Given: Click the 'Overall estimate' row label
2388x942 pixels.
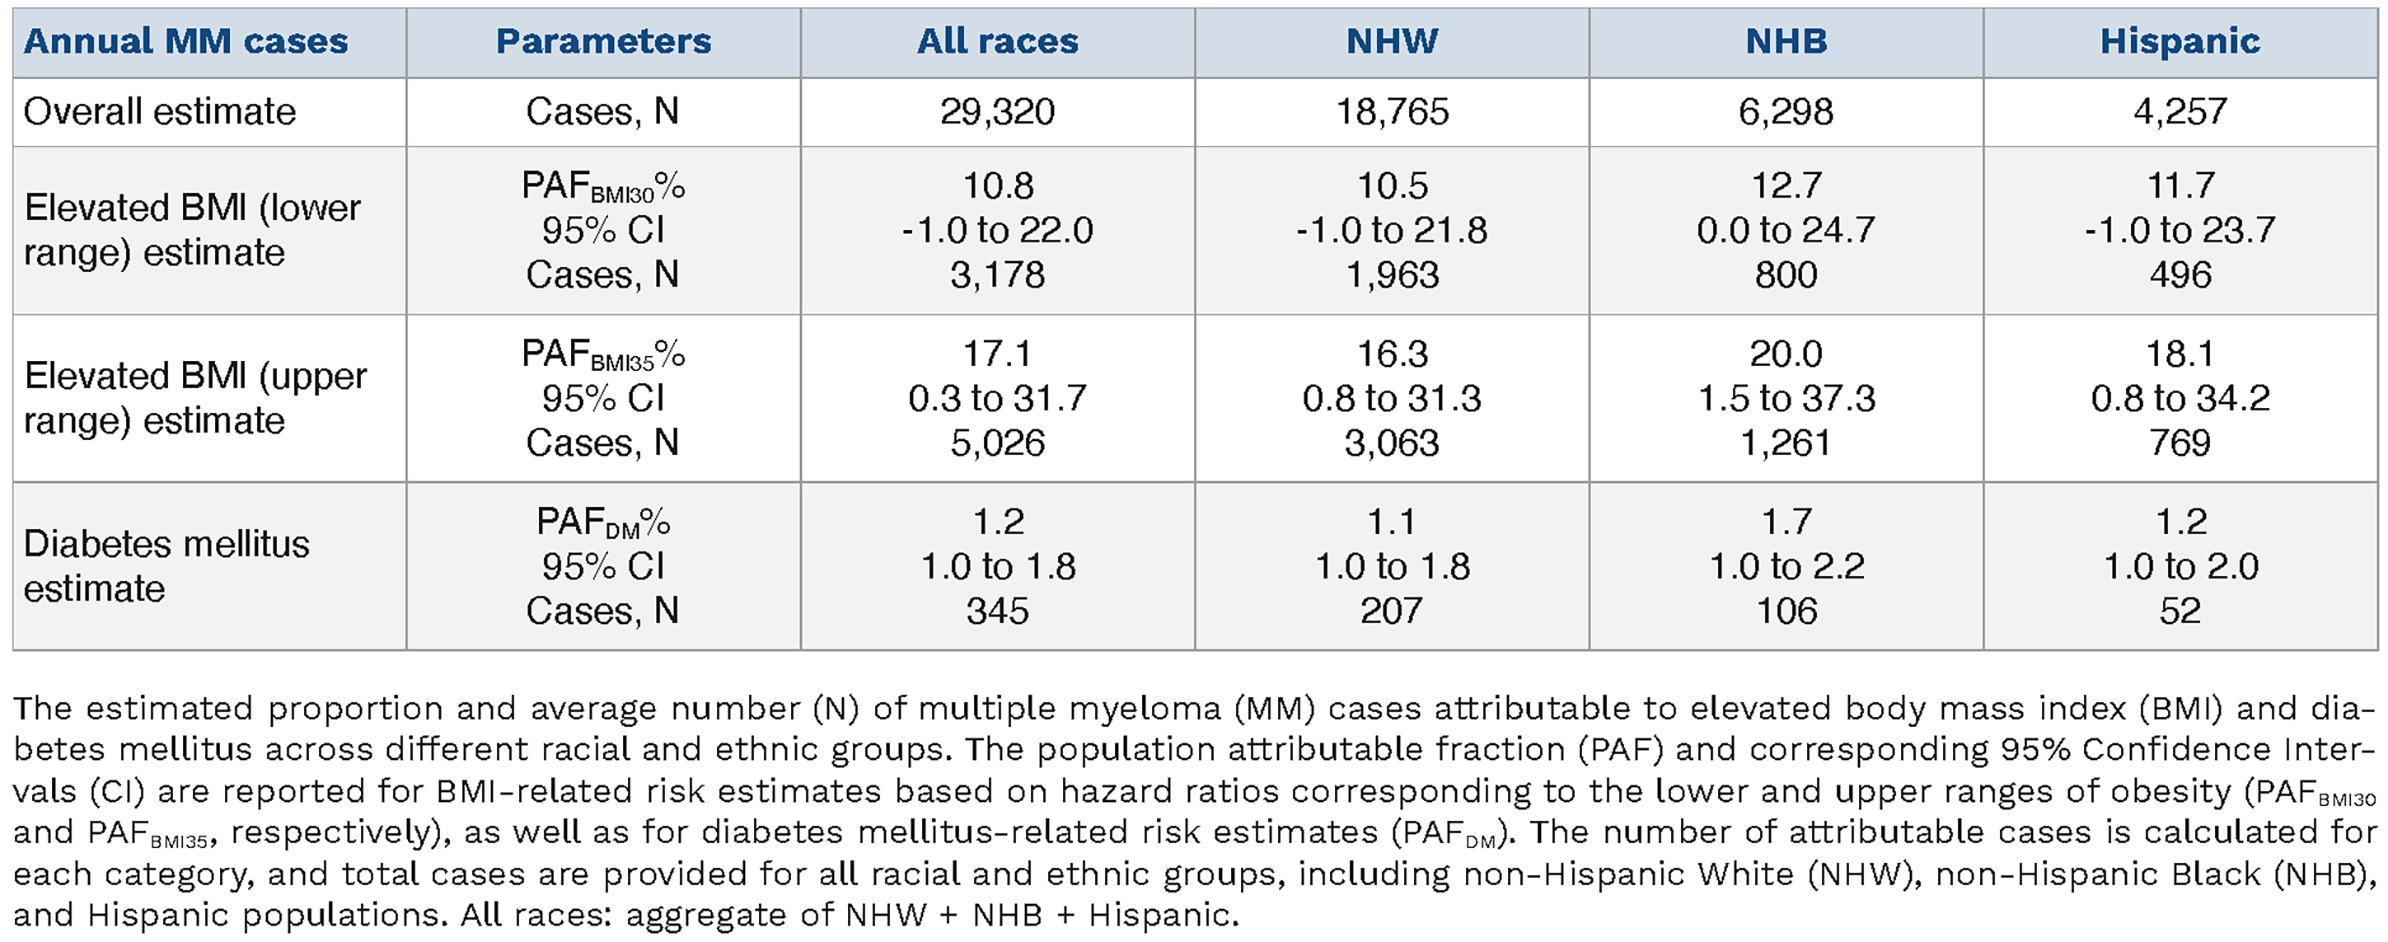Looking at the screenshot, I should 160,111.
